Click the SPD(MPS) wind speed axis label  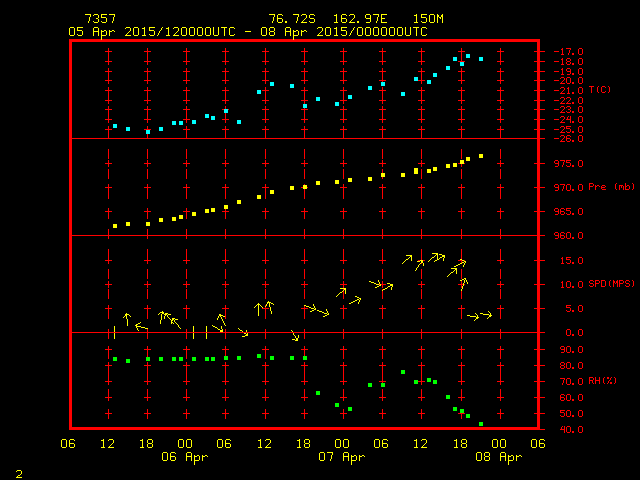(x=611, y=283)
